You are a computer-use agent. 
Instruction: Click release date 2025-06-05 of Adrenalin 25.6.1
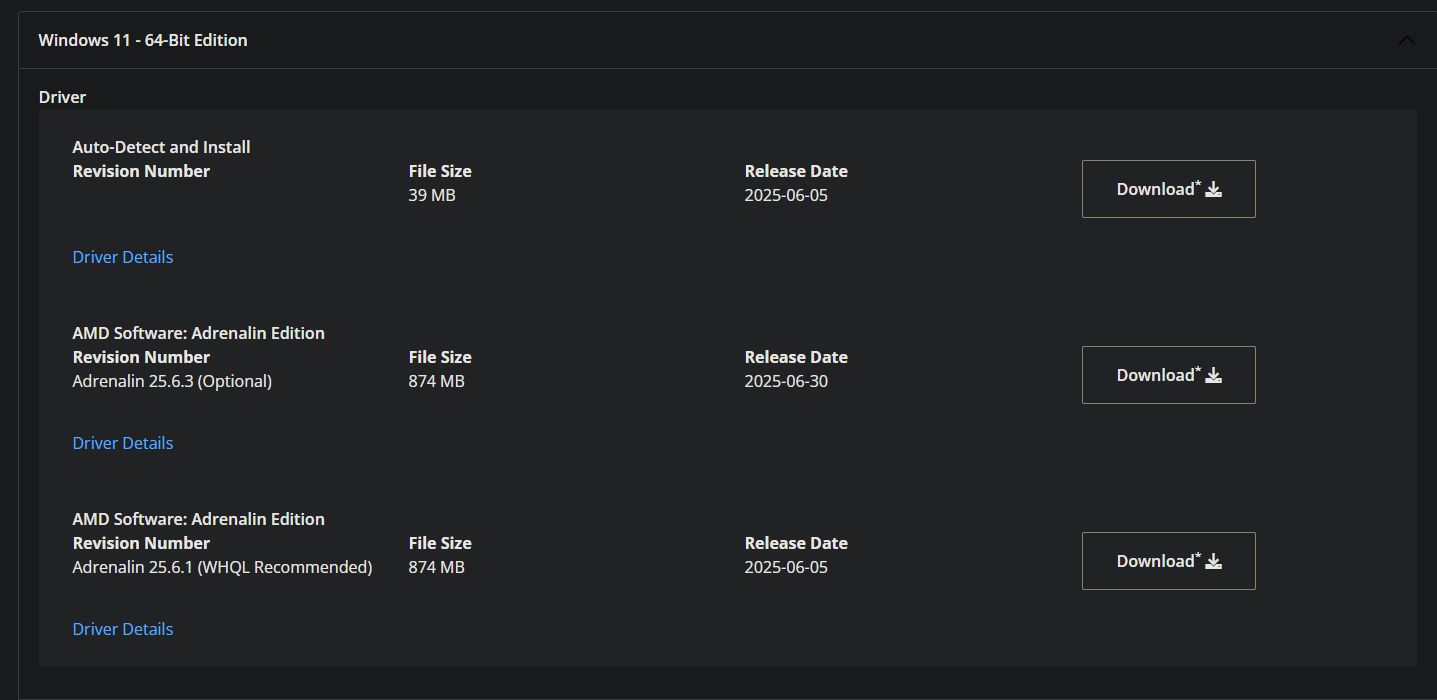coord(786,567)
